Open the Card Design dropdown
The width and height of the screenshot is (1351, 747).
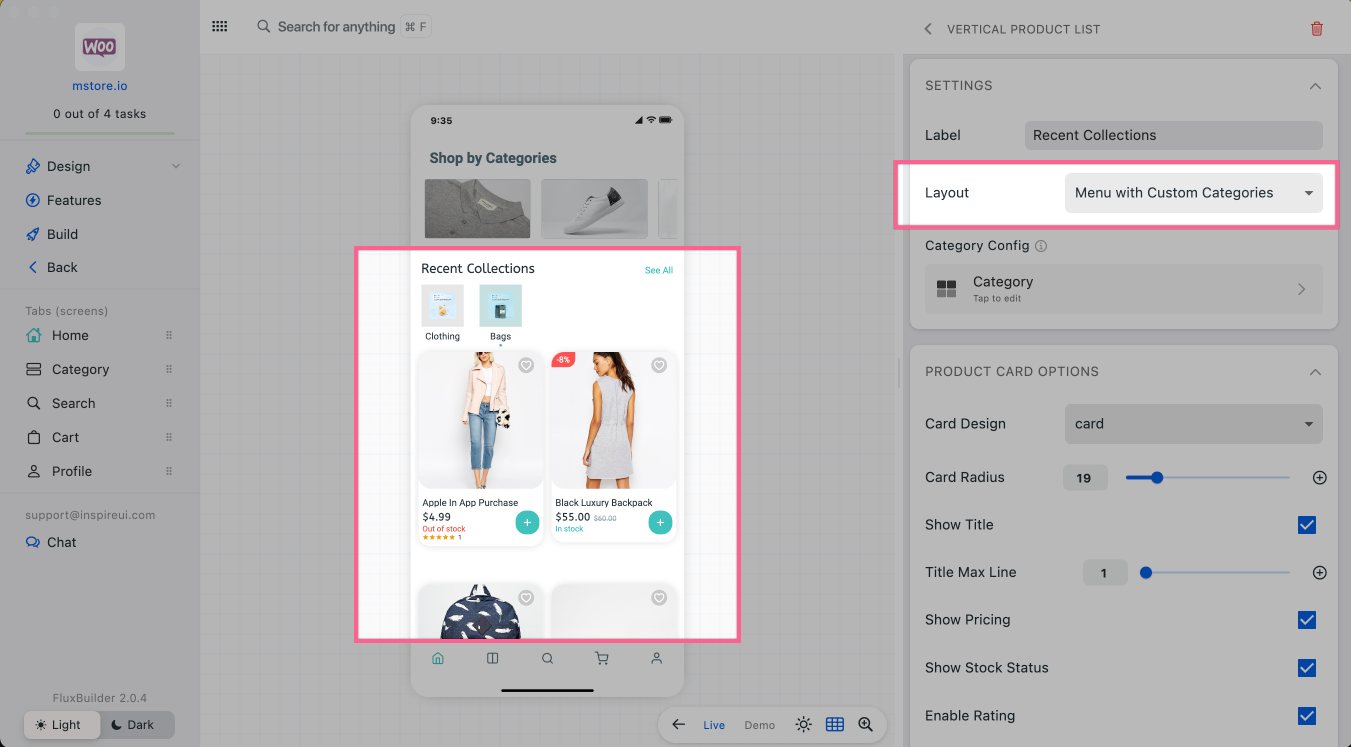1193,424
